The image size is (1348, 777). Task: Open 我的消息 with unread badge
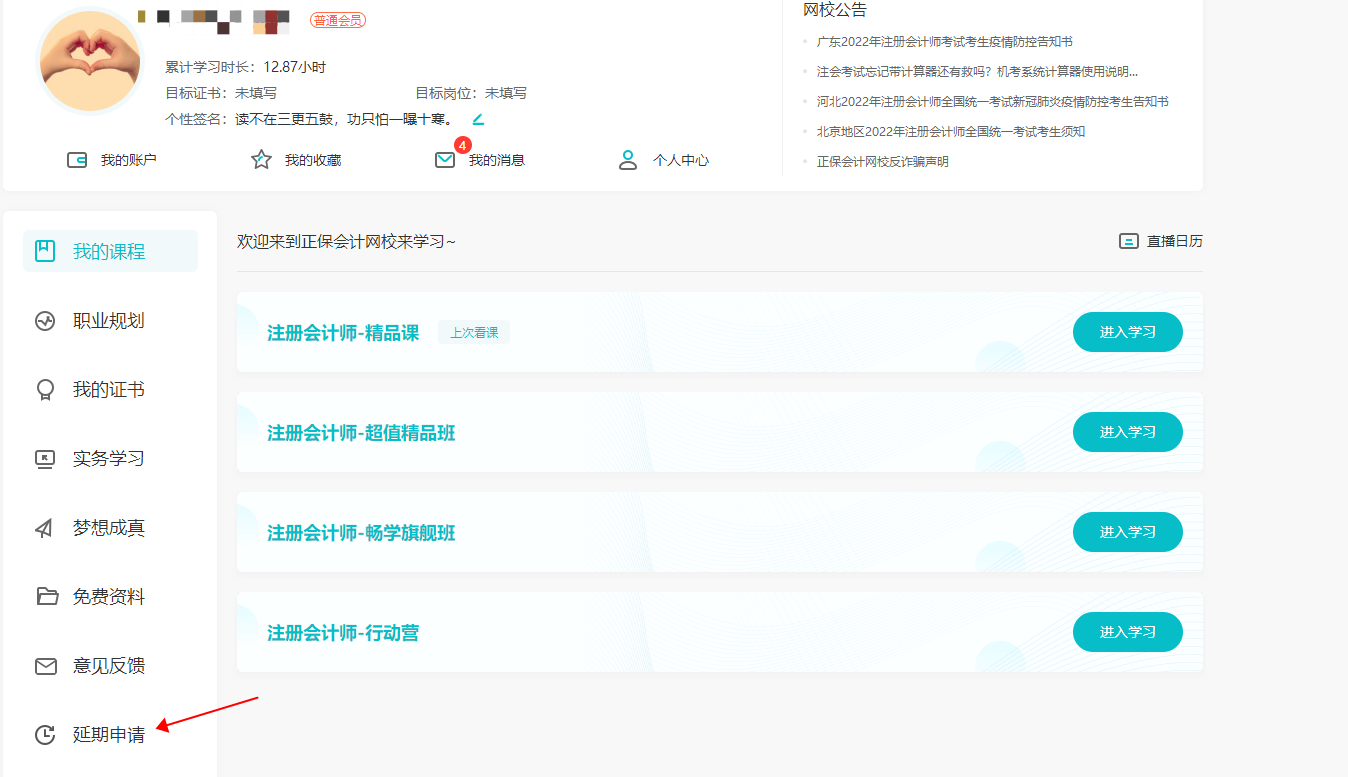(444, 159)
